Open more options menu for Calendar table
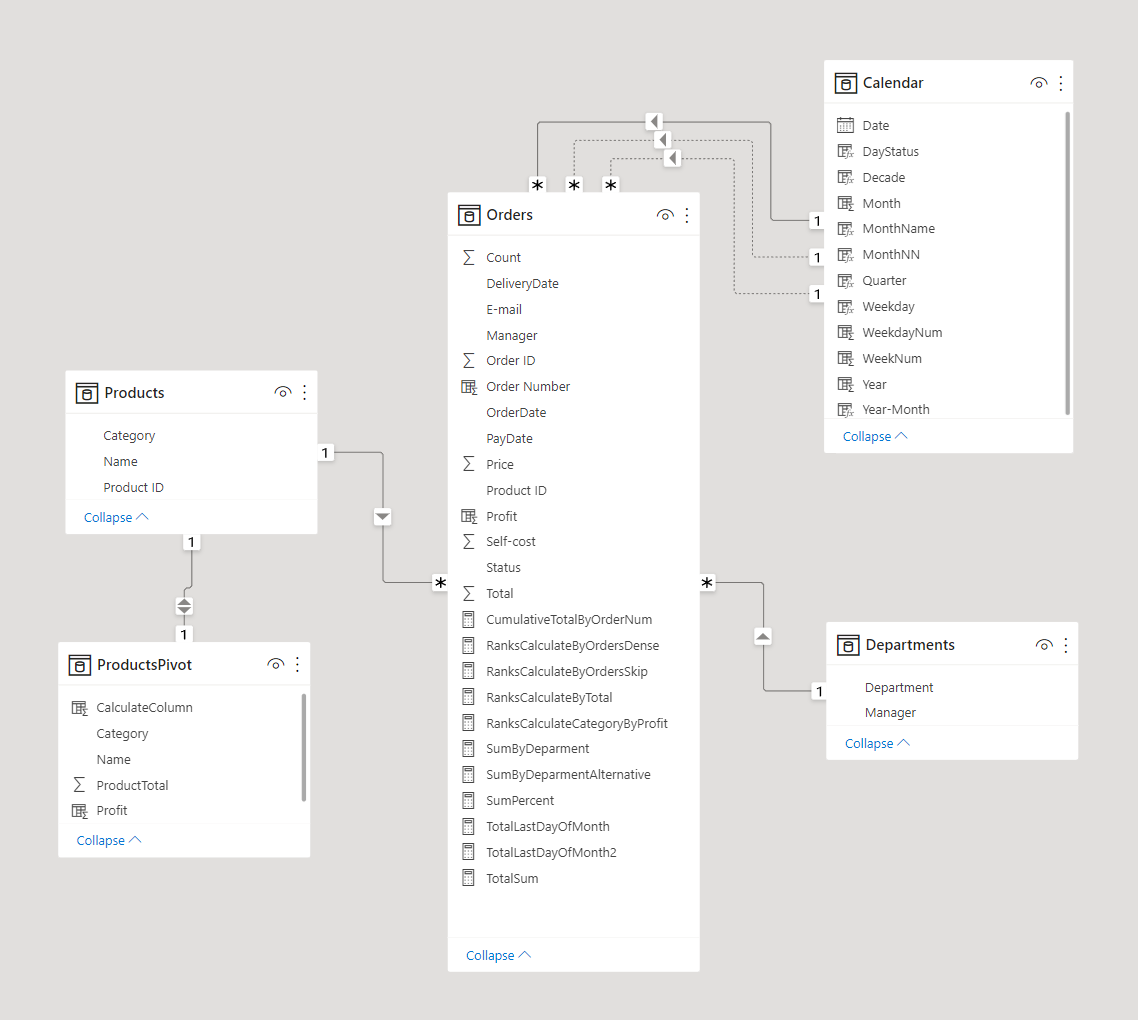1138x1020 pixels. (1060, 83)
